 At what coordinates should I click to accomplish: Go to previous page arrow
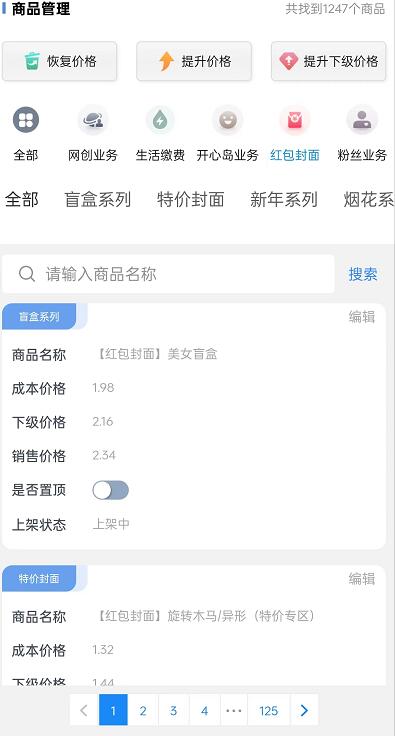click(x=84, y=711)
